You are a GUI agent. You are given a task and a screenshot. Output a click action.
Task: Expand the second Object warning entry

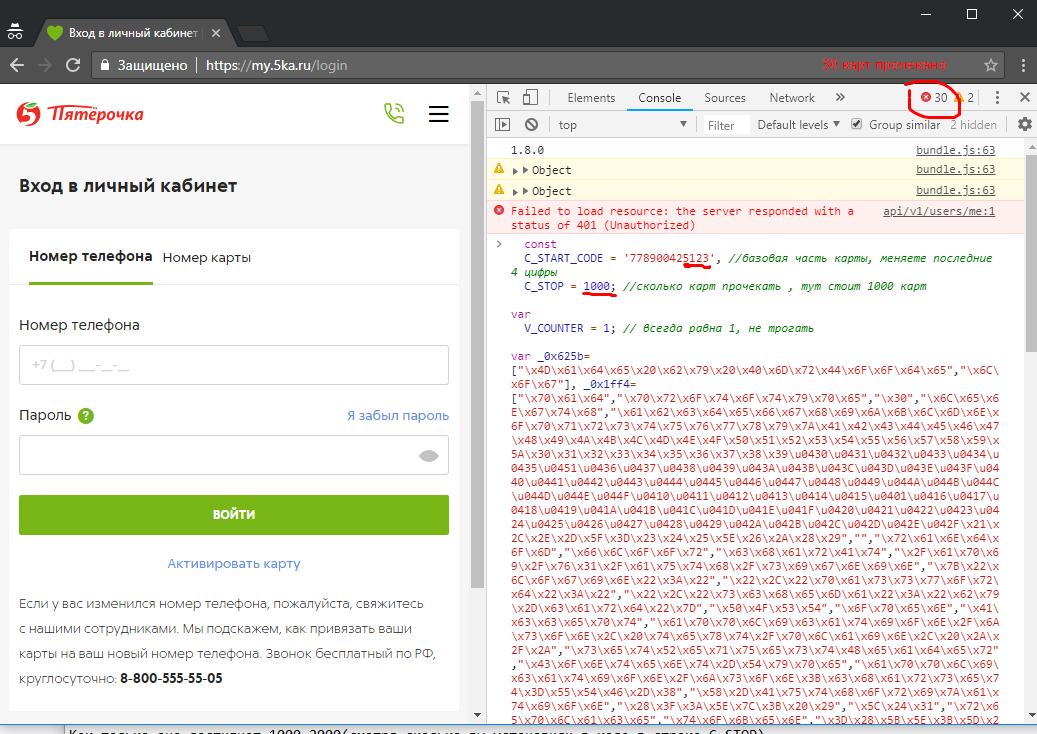click(515, 192)
